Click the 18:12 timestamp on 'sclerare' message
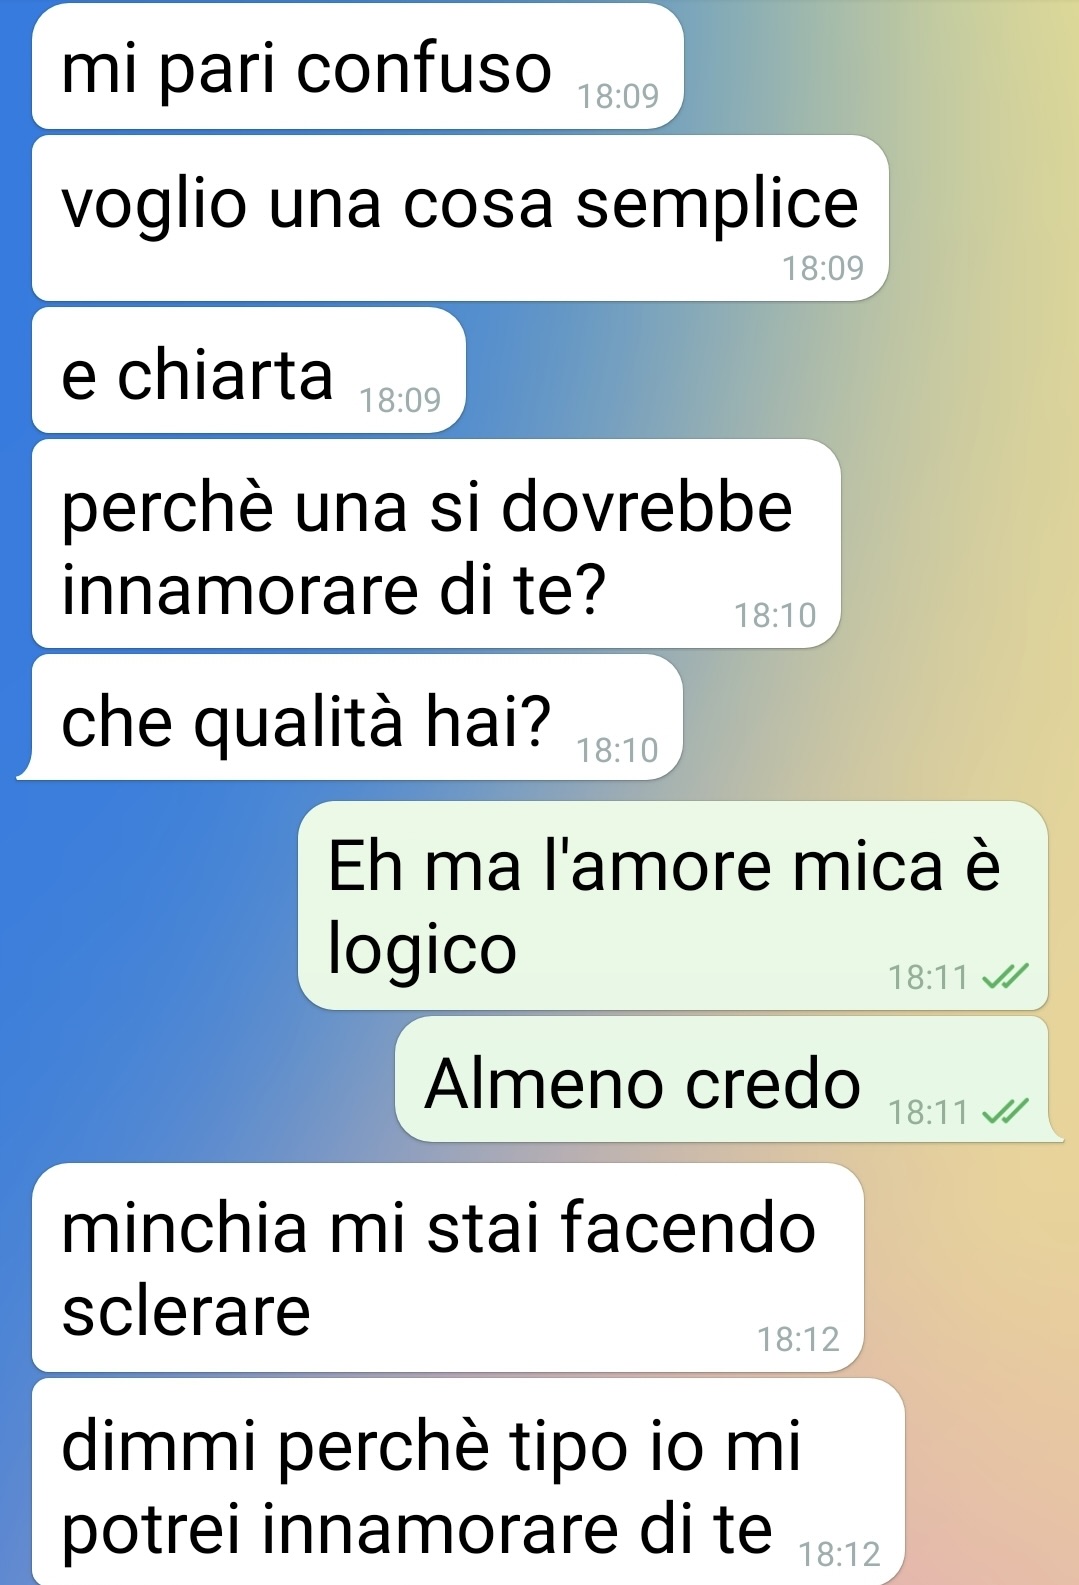The height and width of the screenshot is (1585, 1079). [x=798, y=1339]
